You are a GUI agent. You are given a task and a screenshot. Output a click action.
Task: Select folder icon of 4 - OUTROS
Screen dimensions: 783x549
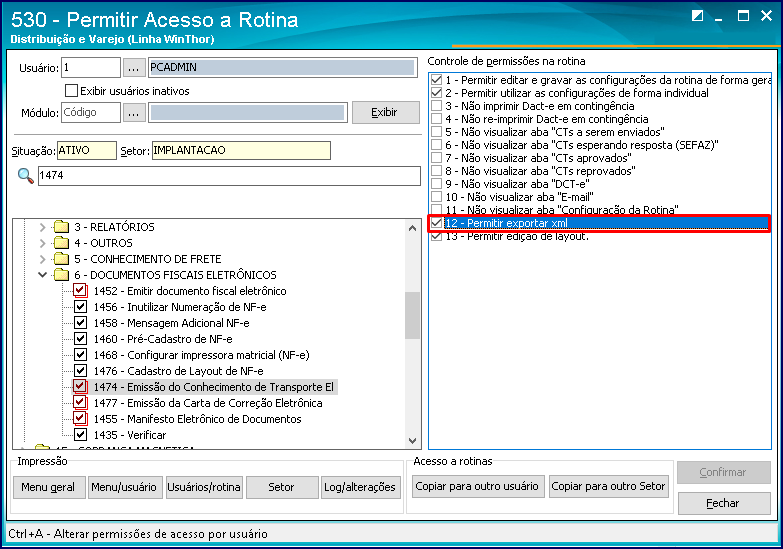coord(61,243)
